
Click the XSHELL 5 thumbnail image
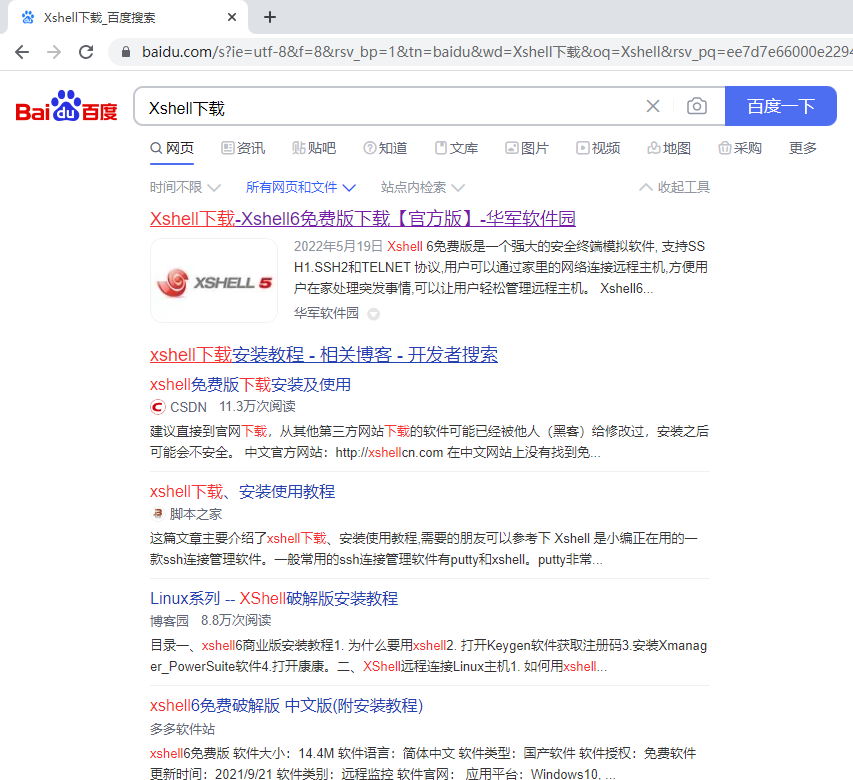pos(214,281)
